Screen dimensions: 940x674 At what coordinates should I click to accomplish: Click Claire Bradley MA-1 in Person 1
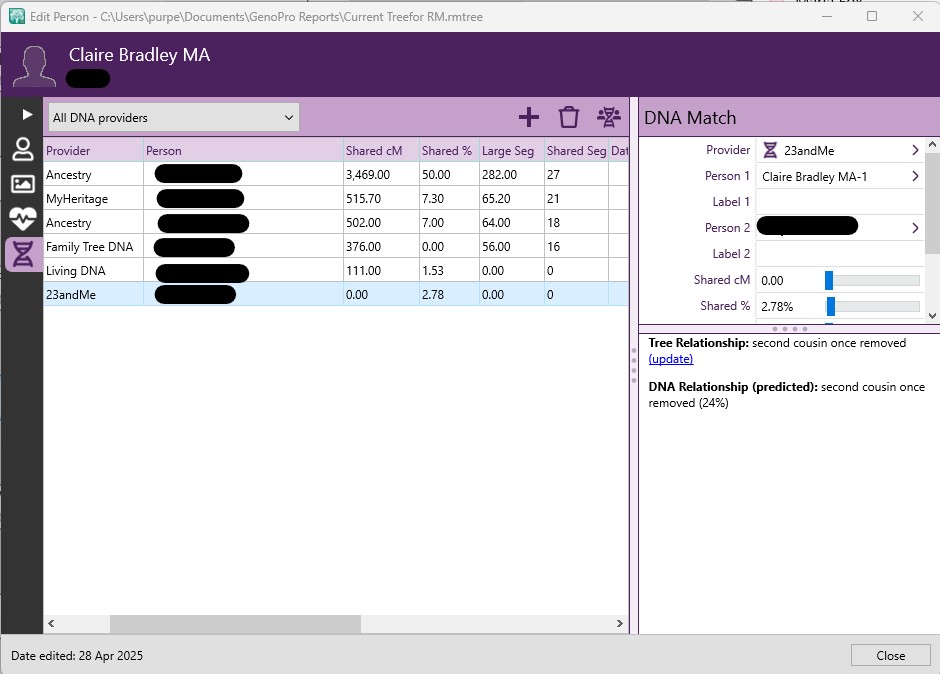click(x=814, y=176)
